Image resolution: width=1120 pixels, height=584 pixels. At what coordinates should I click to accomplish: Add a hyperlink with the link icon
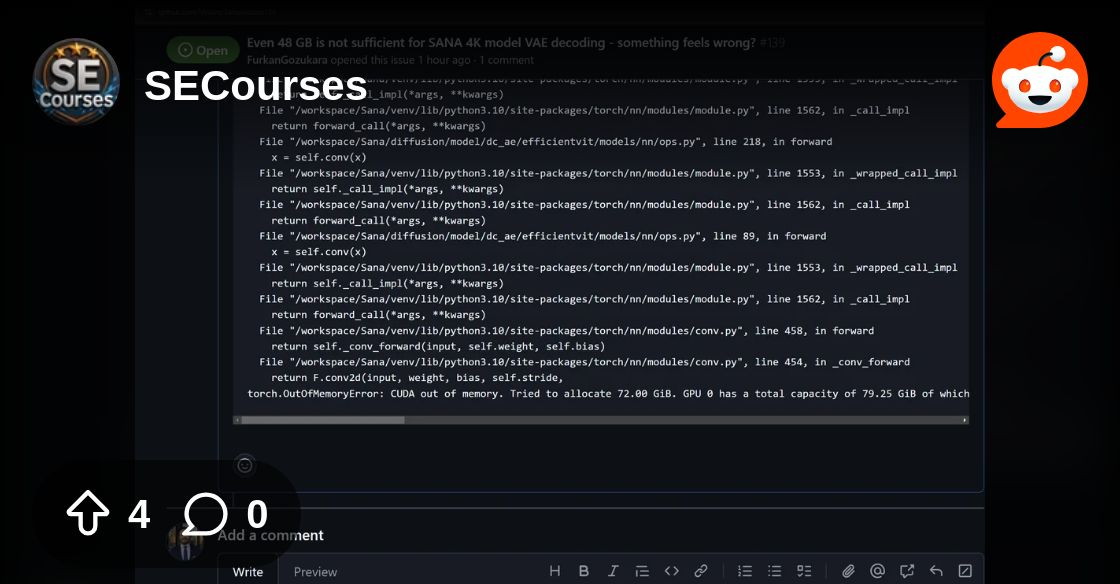point(700,571)
